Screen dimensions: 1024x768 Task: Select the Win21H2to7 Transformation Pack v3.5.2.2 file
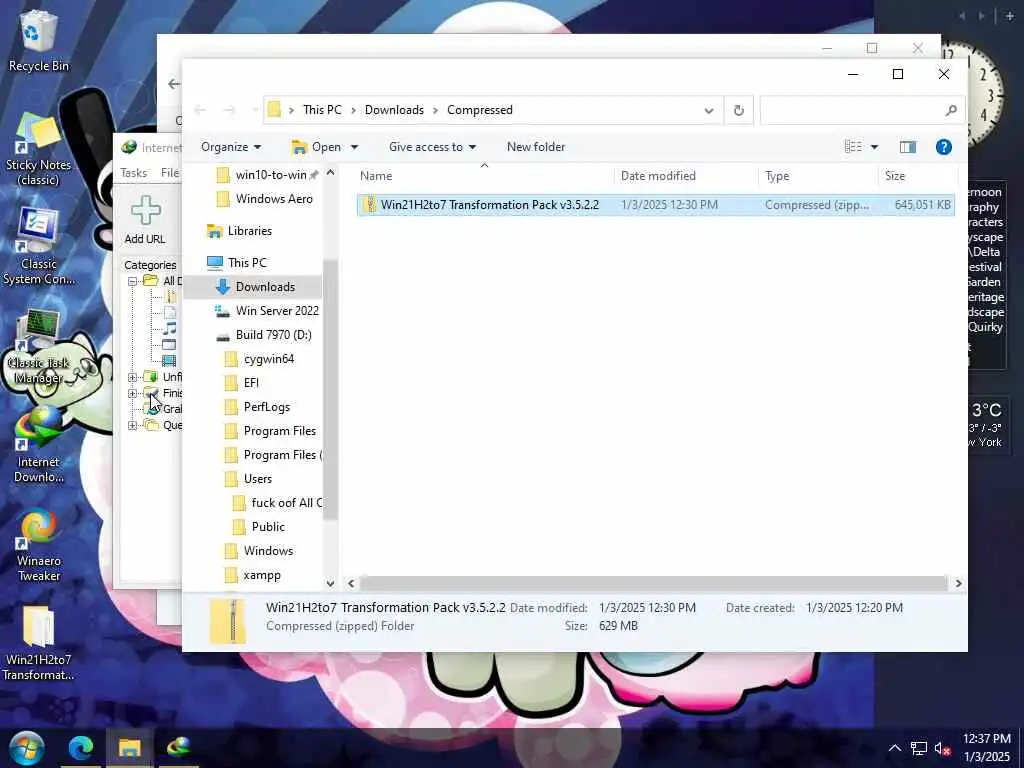point(656,204)
